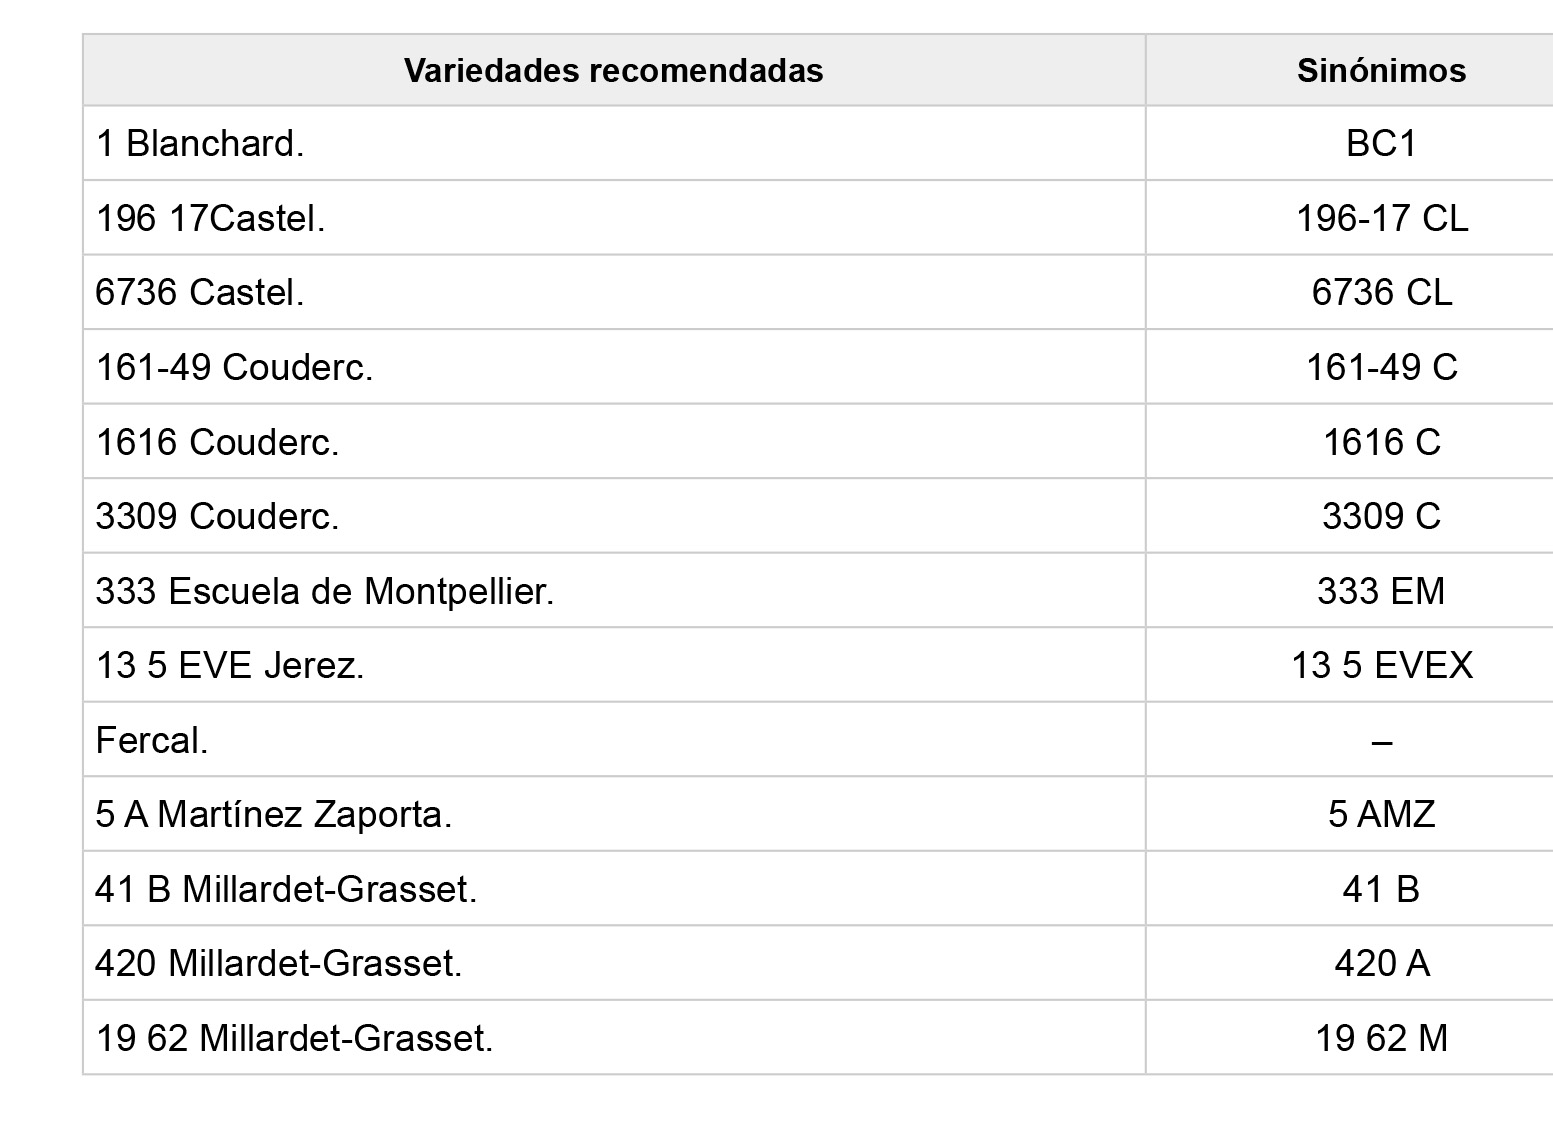Click '333 Escuela de Montpellier.' text
Image resolution: width=1553 pixels, height=1136 pixels.
click(324, 591)
